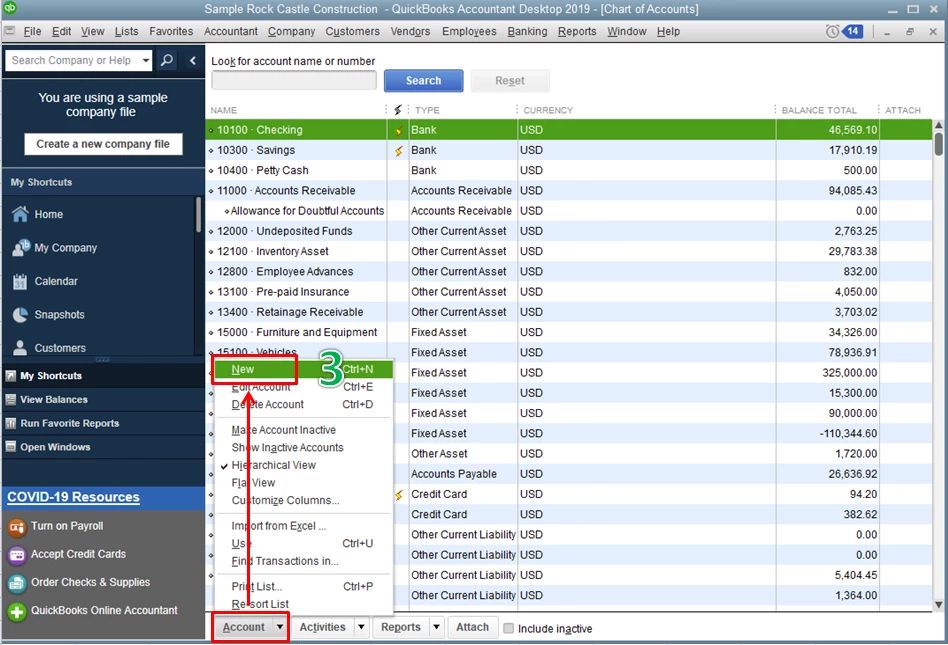This screenshot has width=948, height=645.
Task: Choose Import from Excel menu entry
Action: pos(304,526)
